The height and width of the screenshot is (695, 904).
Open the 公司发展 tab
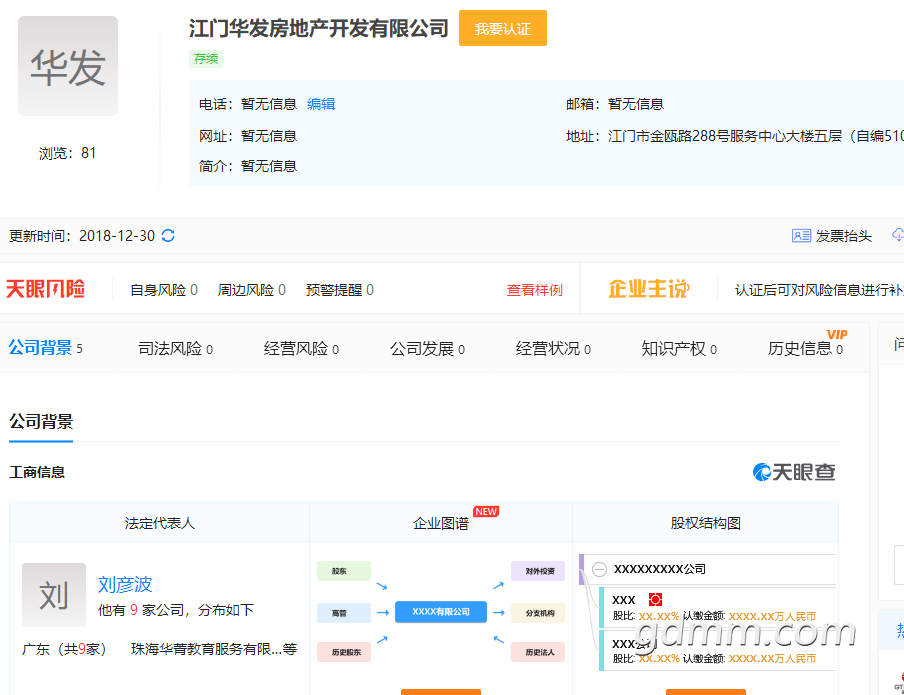(427, 348)
